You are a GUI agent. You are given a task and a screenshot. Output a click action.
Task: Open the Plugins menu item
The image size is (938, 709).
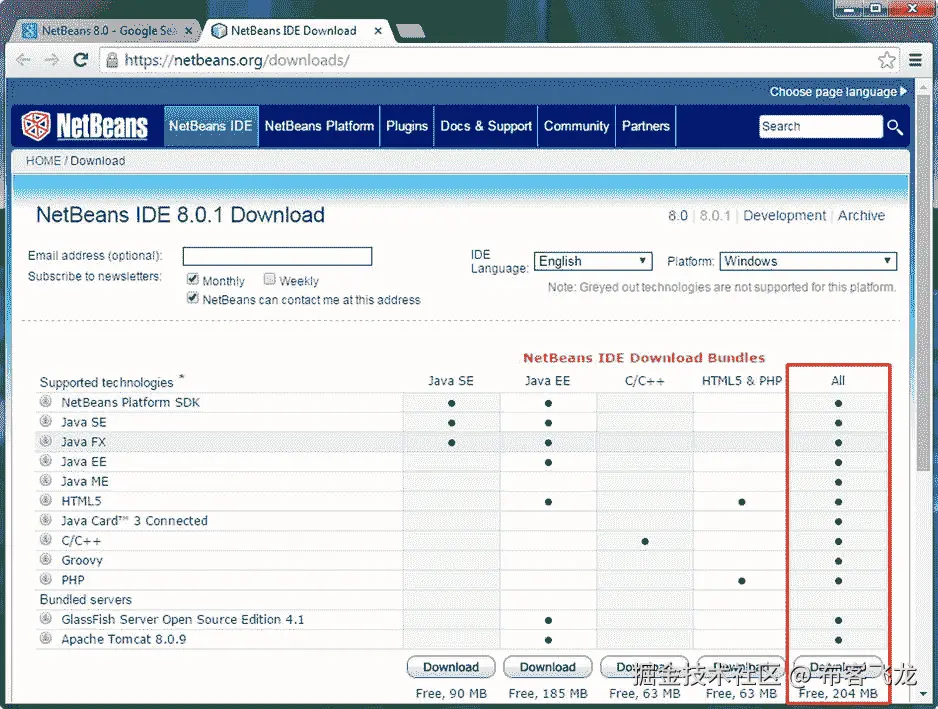(407, 126)
